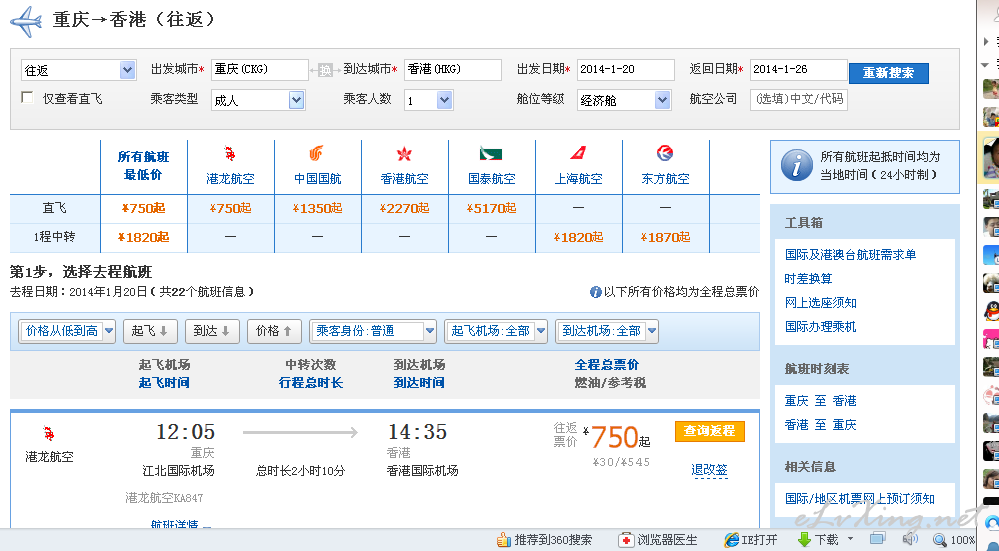Click the 行程总时长 column header

pos(311,383)
